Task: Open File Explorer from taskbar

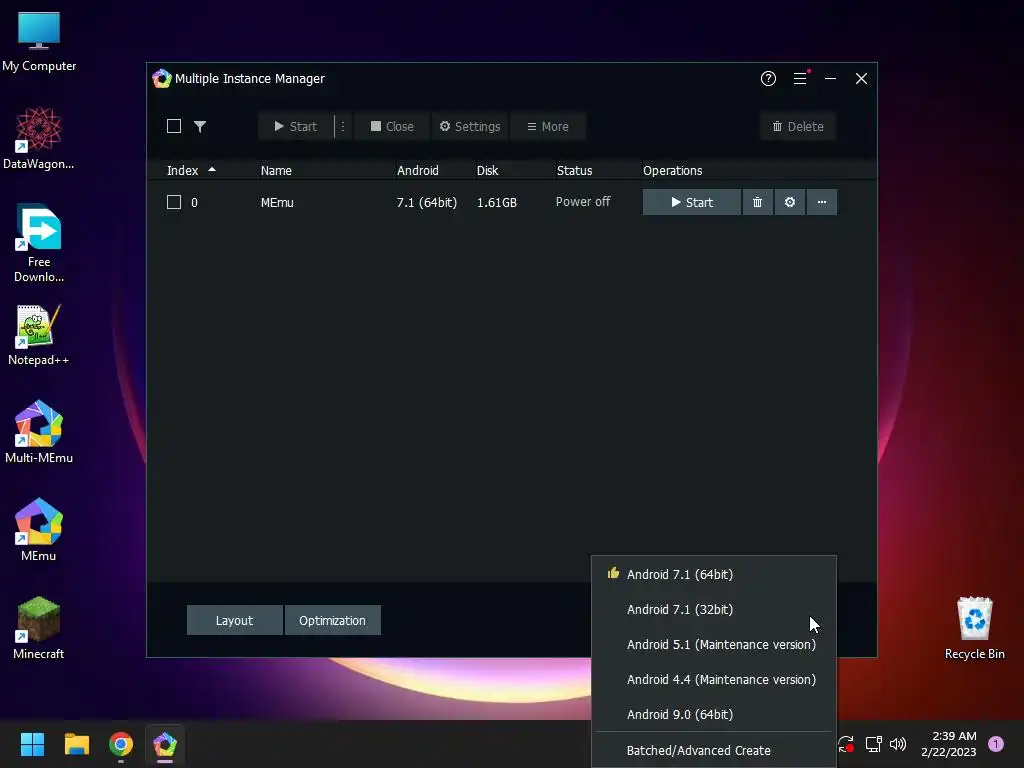Action: coord(76,744)
